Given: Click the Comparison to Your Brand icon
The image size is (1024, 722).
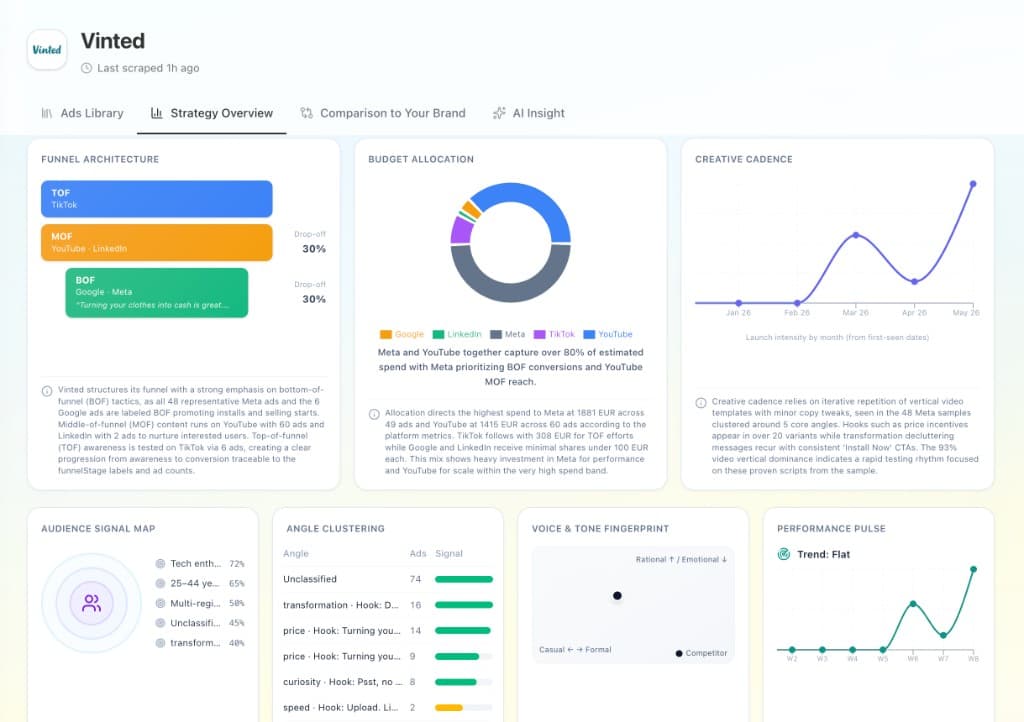Looking at the screenshot, I should (306, 113).
